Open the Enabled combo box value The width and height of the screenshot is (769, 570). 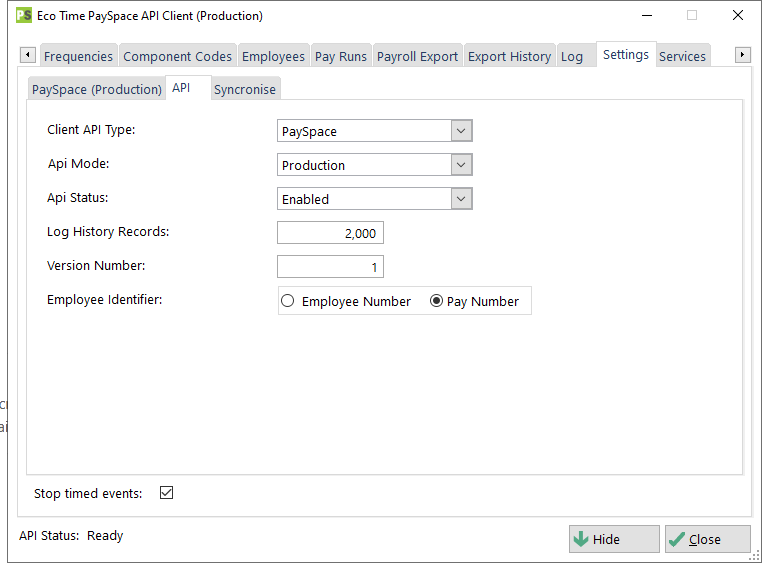tap(364, 199)
